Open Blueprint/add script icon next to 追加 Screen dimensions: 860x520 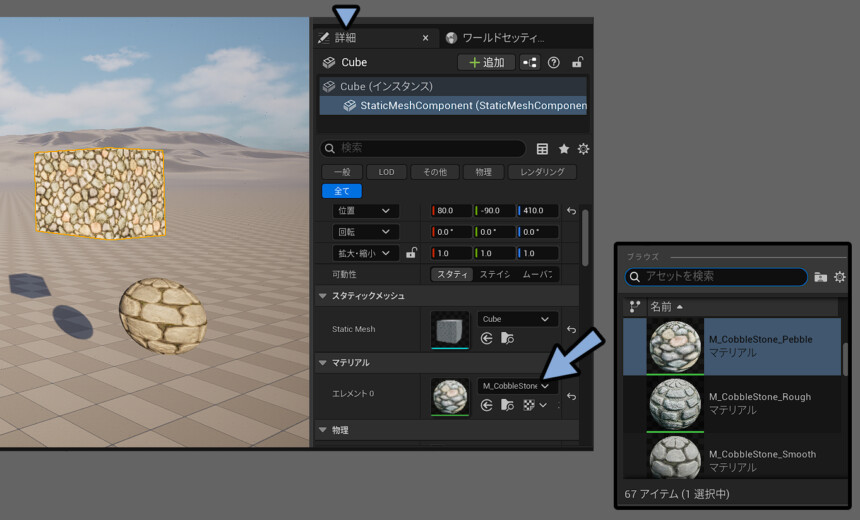[x=530, y=63]
